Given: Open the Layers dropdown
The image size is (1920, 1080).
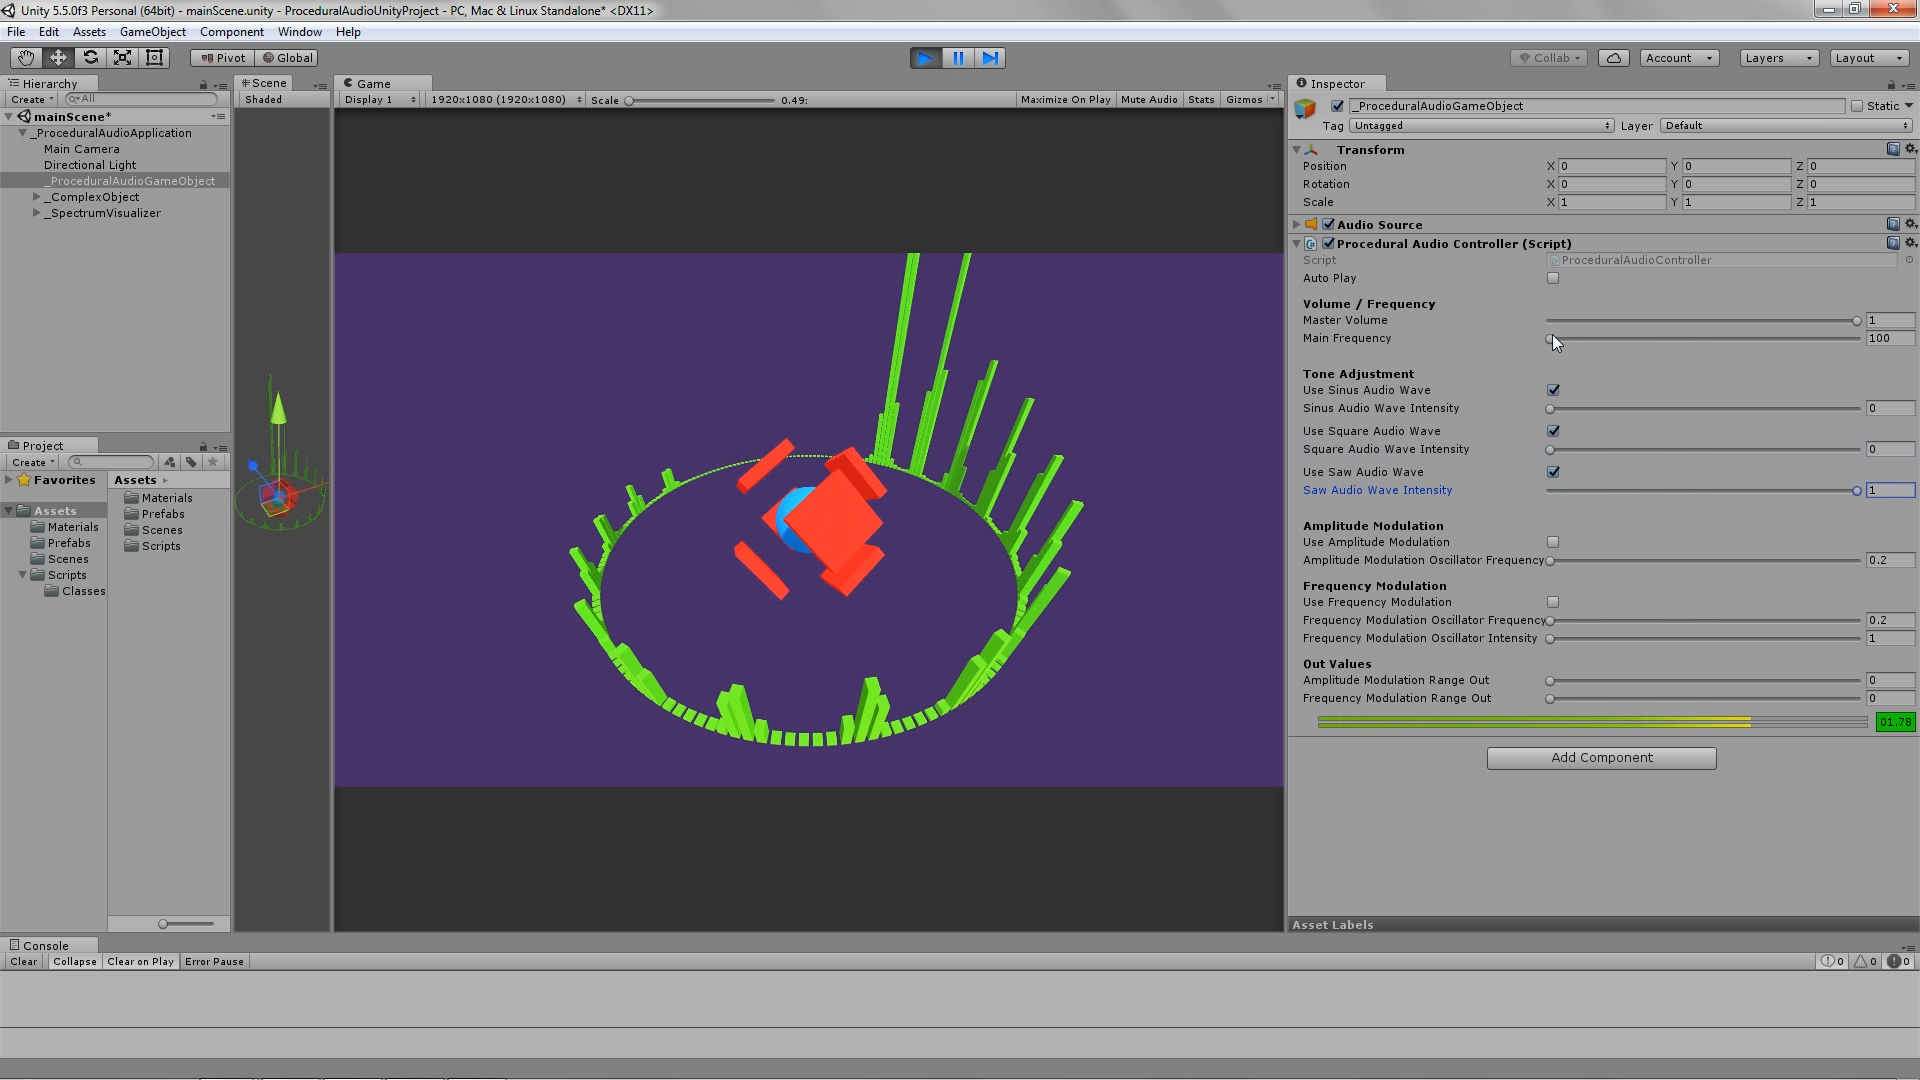Looking at the screenshot, I should tap(1778, 58).
